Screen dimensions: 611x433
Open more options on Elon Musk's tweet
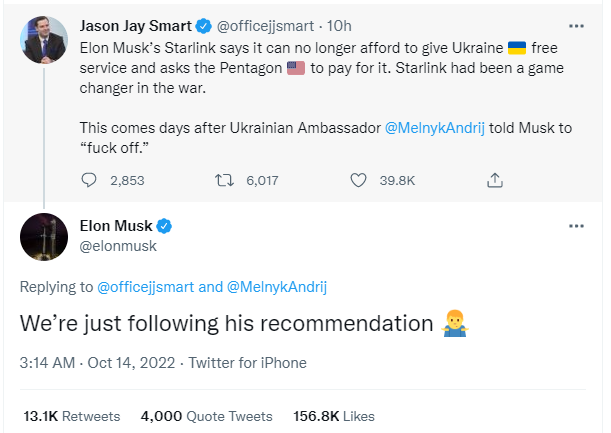576,226
